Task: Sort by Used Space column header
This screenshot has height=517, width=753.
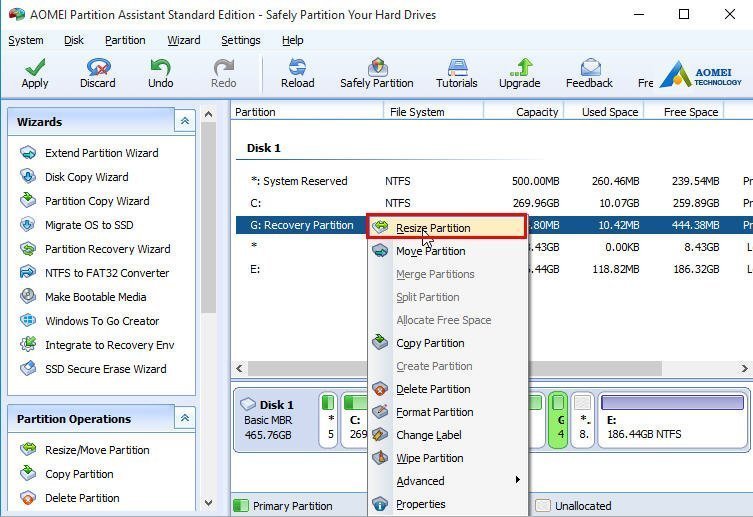Action: [x=604, y=112]
